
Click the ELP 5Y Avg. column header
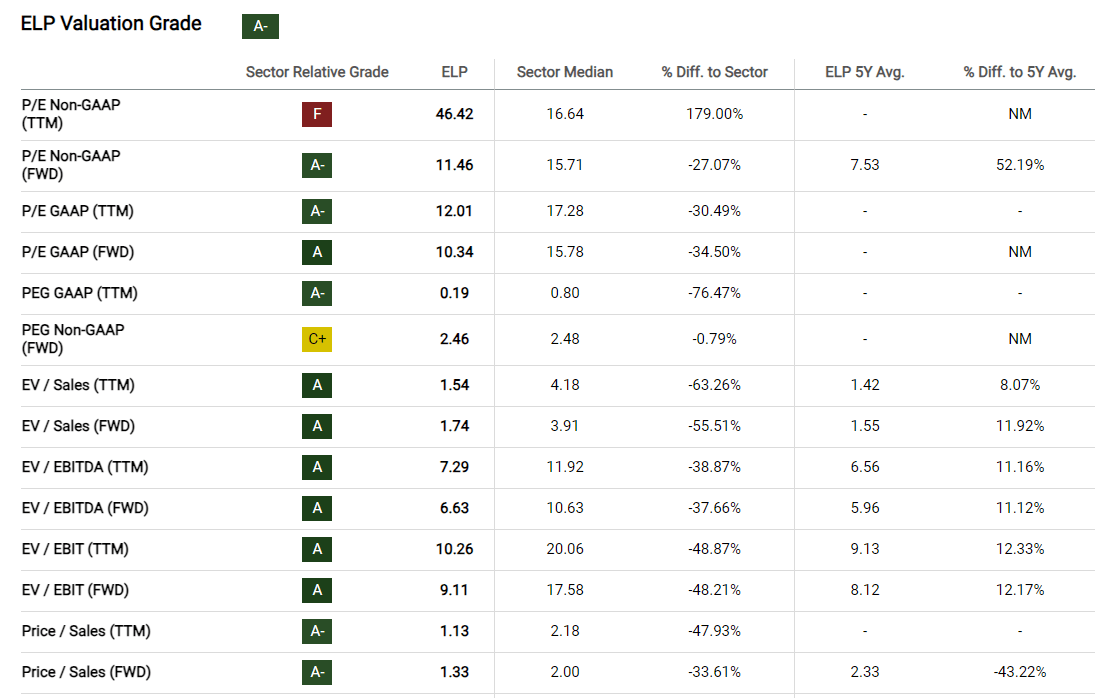865,72
